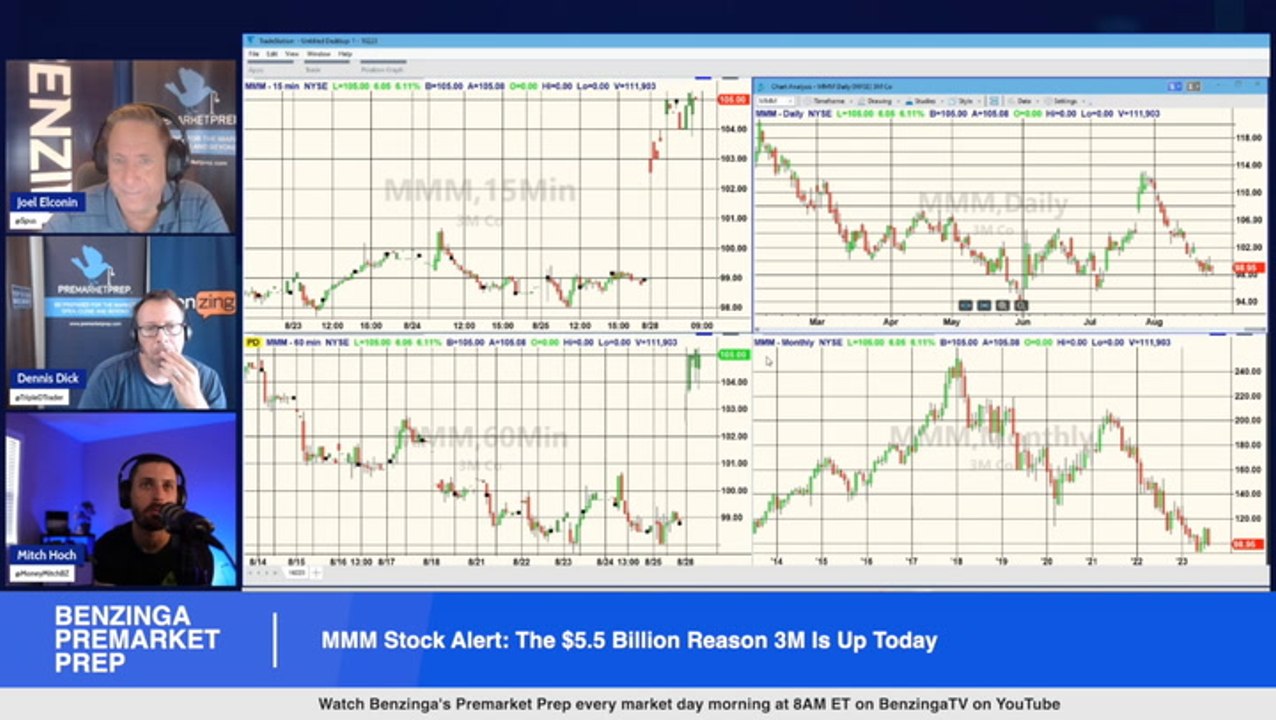Click the gray link icon in Chart Analysis title bar
Viewport: 1276px width, 720px height.
pos(1193,86)
